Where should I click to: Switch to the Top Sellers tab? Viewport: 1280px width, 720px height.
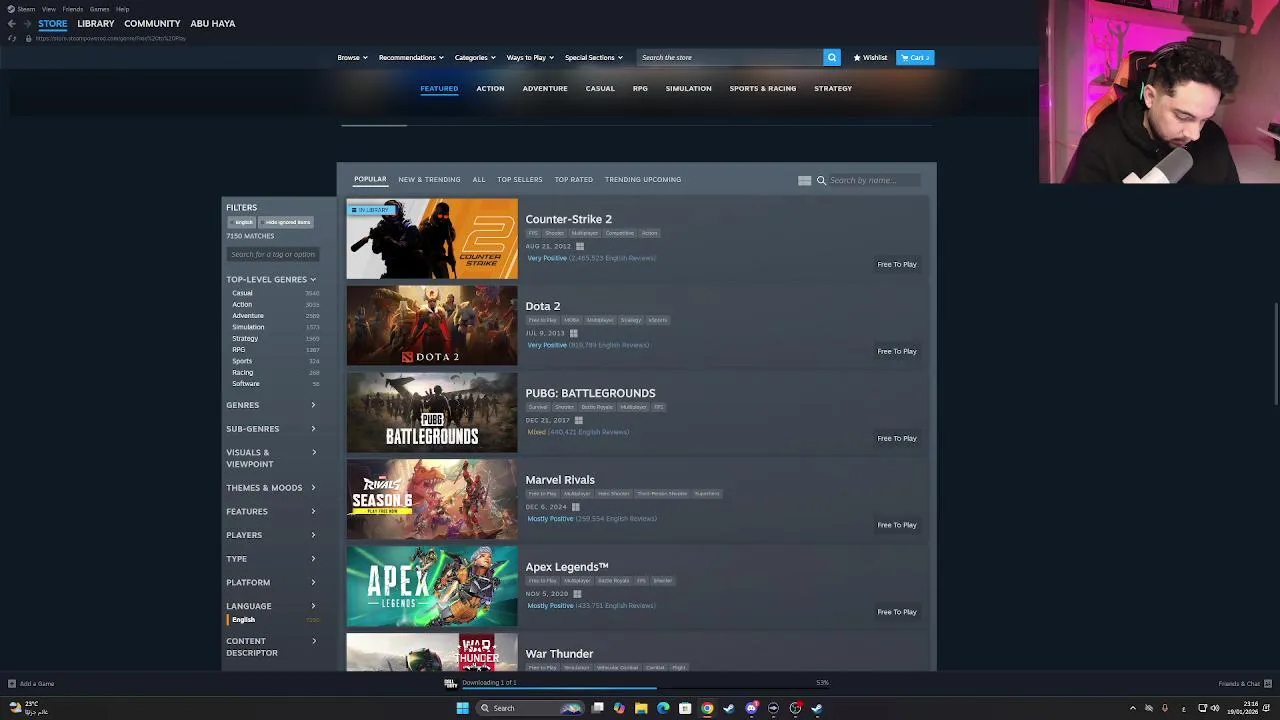tap(519, 180)
